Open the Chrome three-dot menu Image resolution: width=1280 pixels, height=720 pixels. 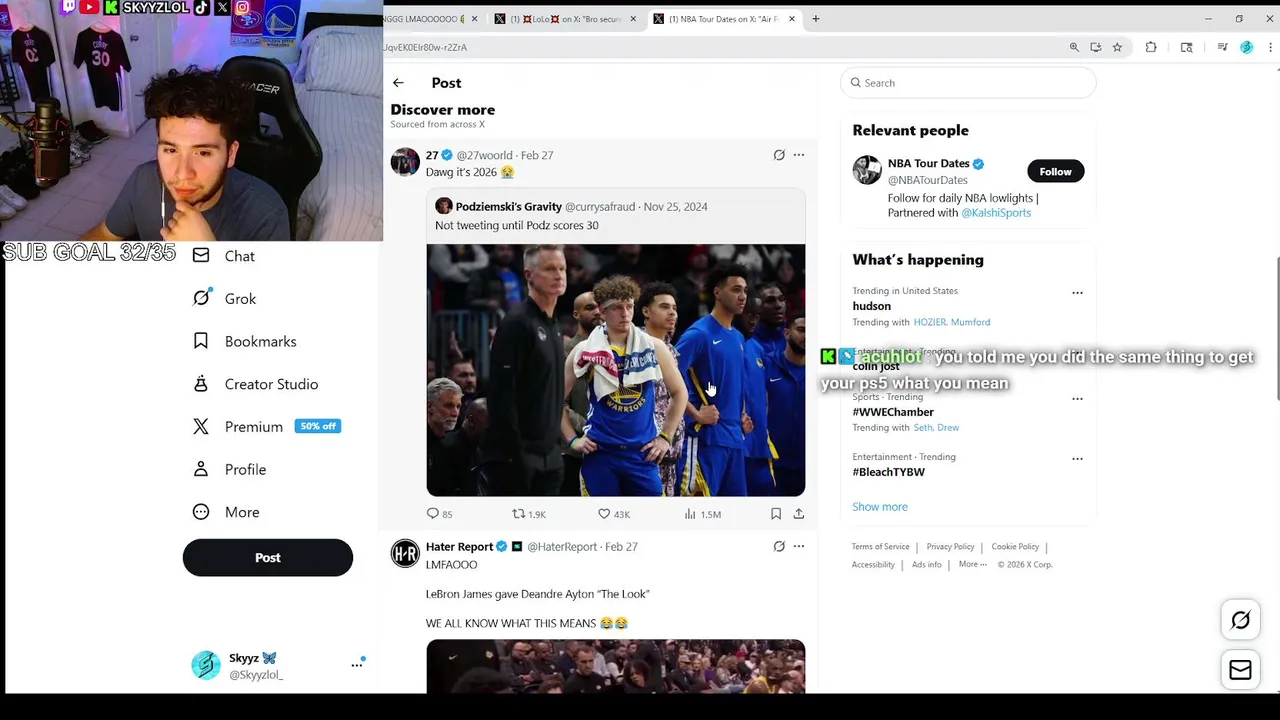click(1271, 47)
